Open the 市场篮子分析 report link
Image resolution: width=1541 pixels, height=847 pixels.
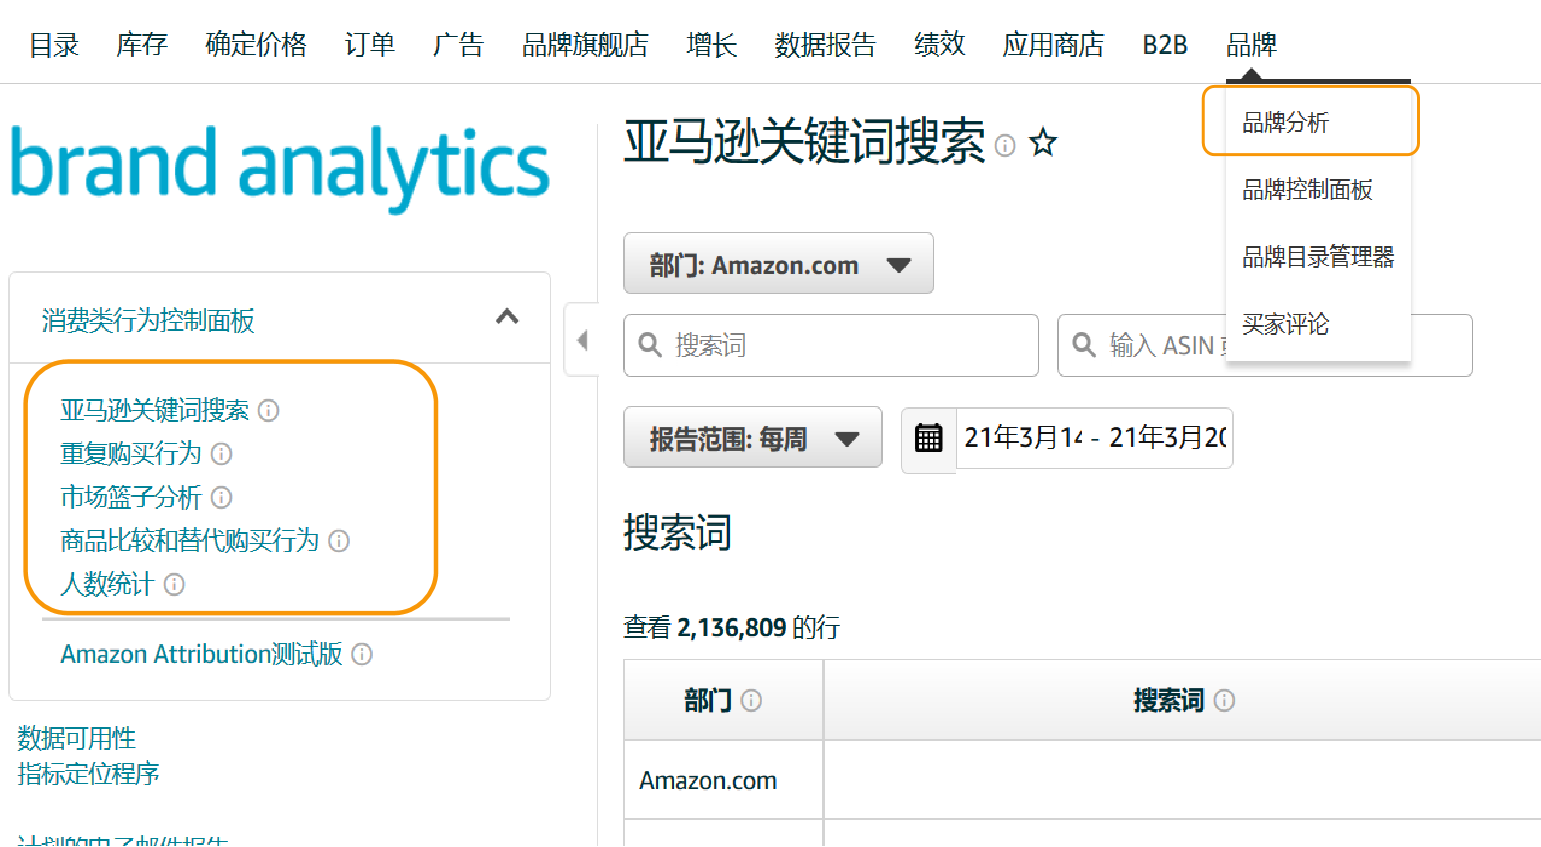tap(131, 497)
